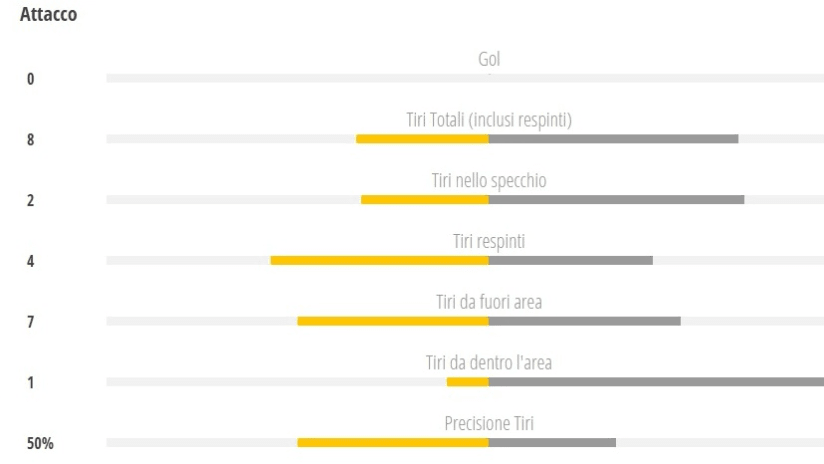Click the gray Tiri da dentro l'area bar

click(x=656, y=382)
